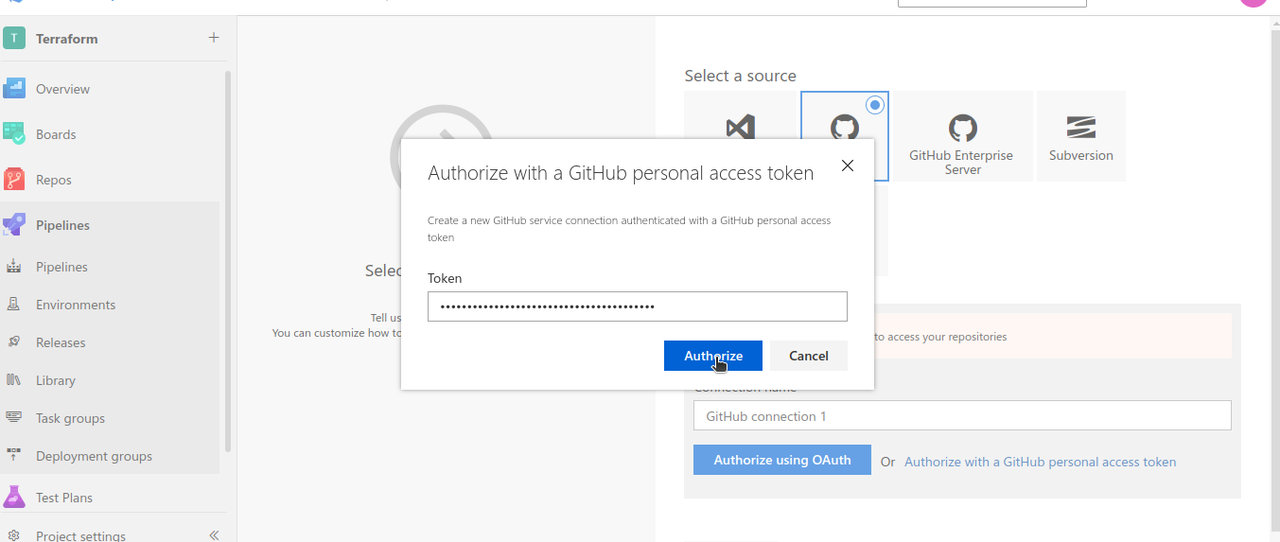Open Library page label
Image resolution: width=1280 pixels, height=542 pixels.
coord(56,380)
